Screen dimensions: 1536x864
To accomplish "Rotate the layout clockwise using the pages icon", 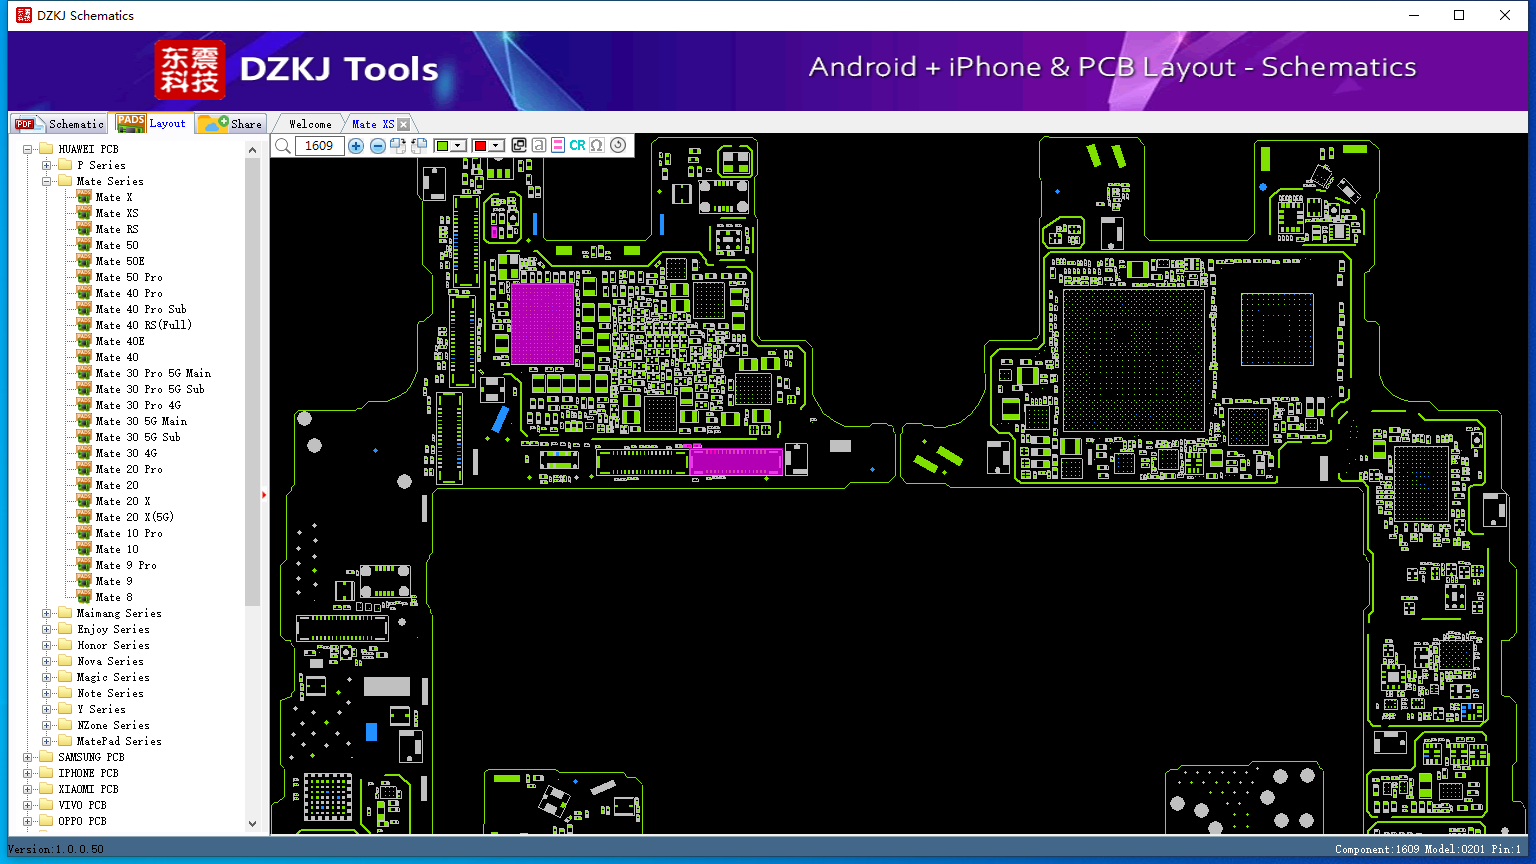I will click(398, 146).
